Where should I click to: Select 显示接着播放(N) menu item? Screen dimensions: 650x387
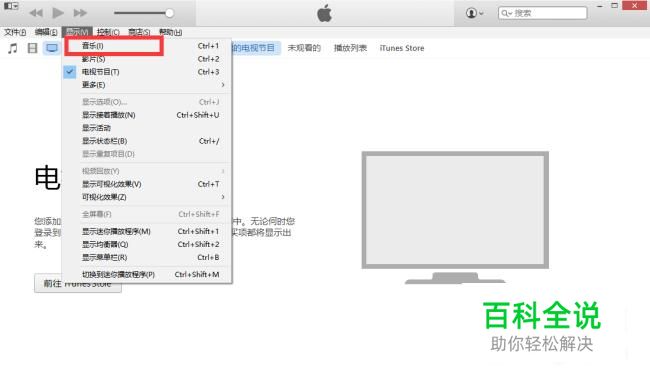[x=147, y=115]
